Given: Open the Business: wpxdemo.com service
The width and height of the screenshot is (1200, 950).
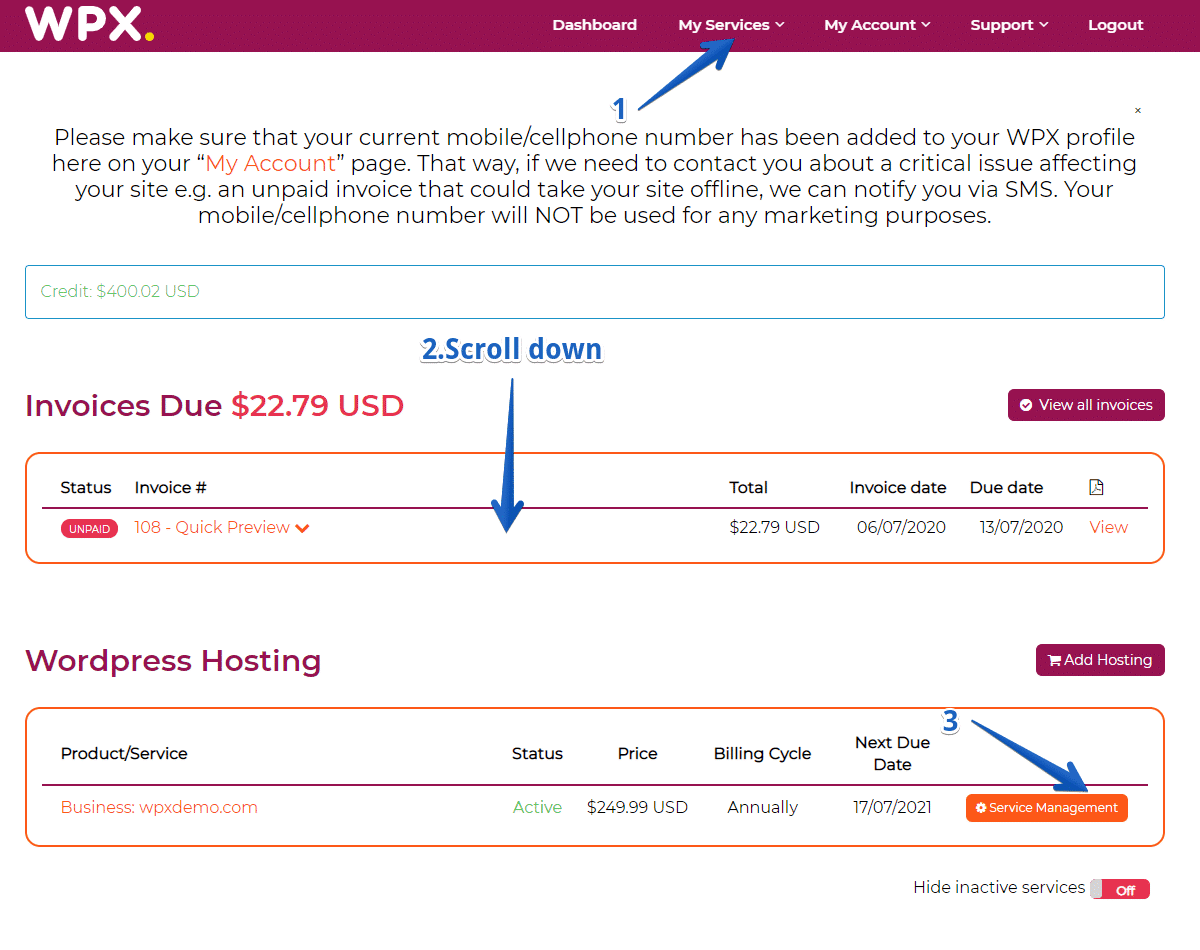Looking at the screenshot, I should pyautogui.click(x=159, y=807).
